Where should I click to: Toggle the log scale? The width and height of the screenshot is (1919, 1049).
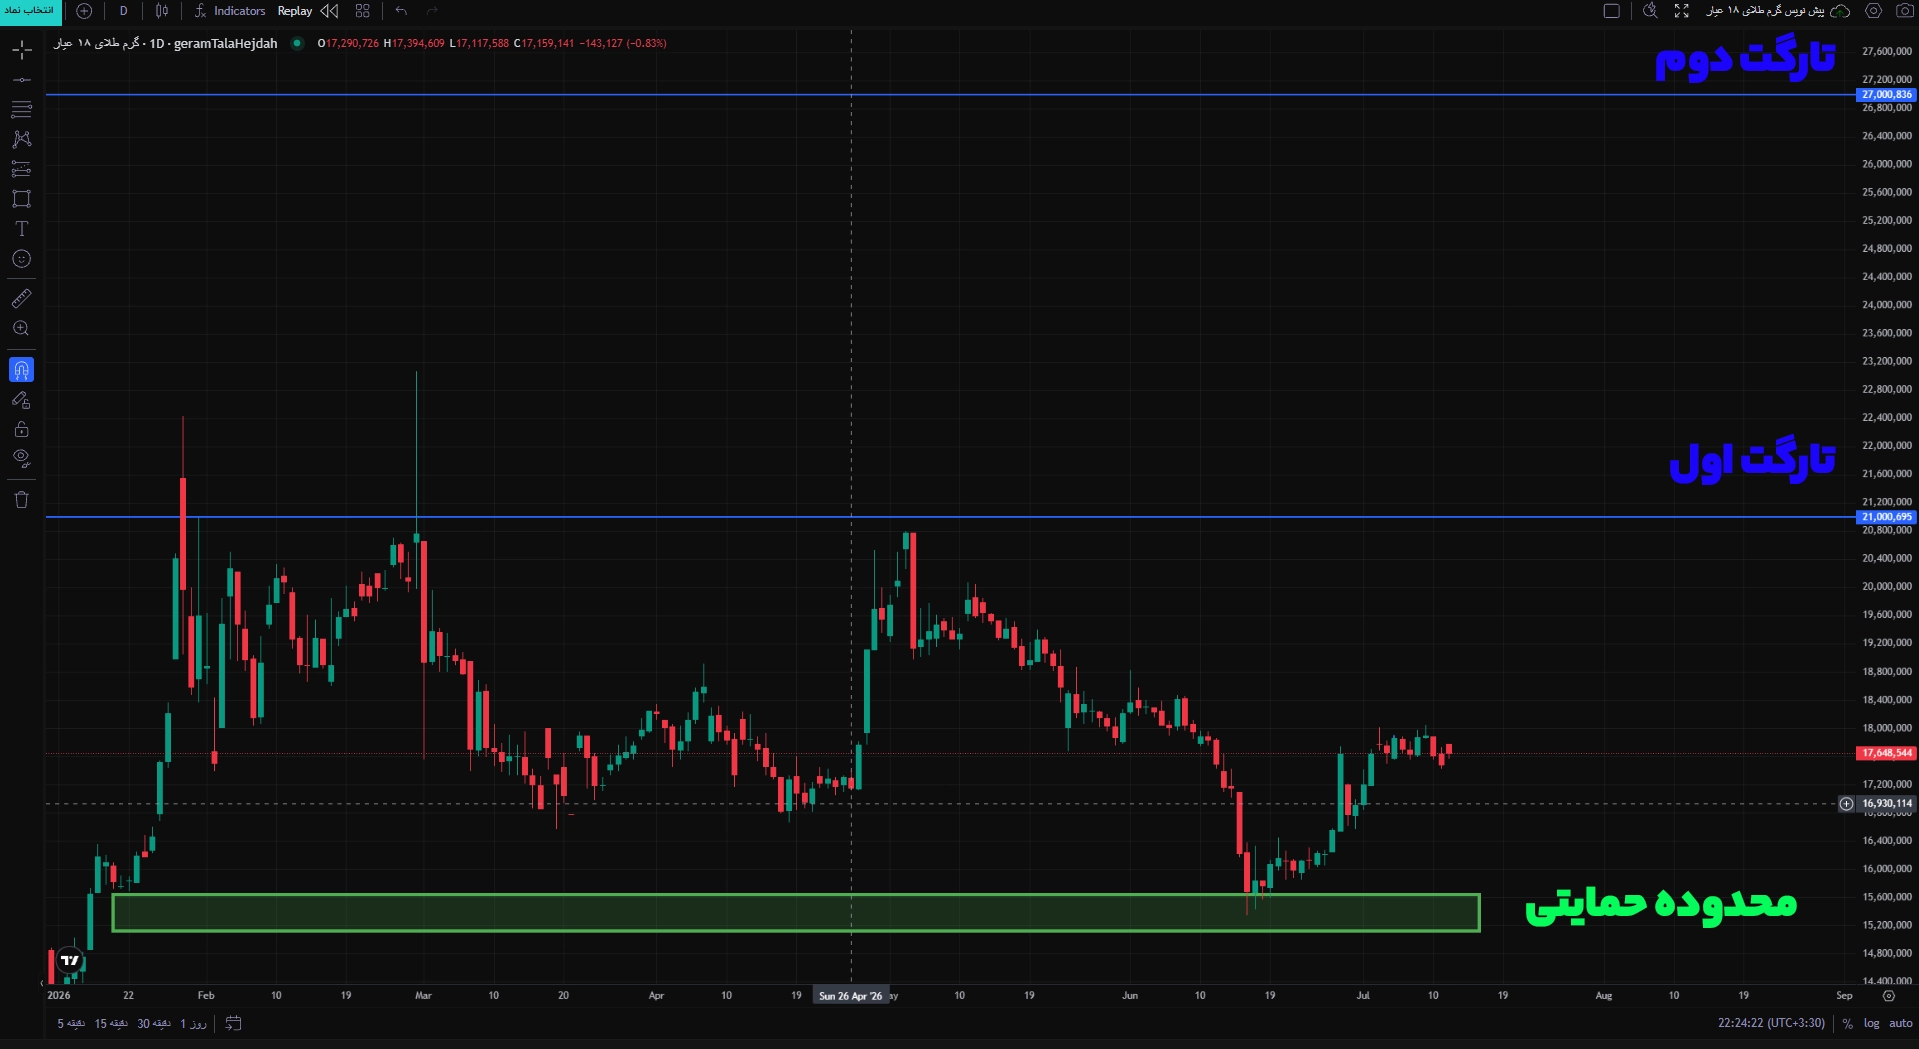(1871, 1023)
